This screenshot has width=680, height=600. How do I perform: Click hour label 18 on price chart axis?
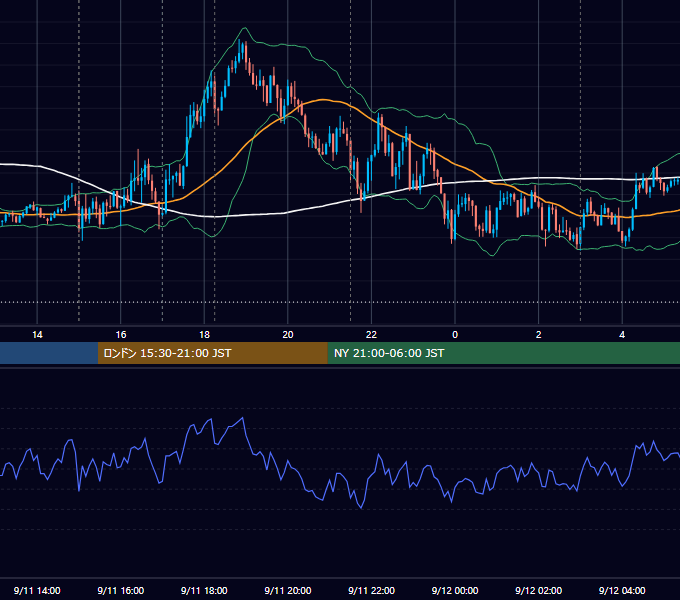(x=204, y=335)
